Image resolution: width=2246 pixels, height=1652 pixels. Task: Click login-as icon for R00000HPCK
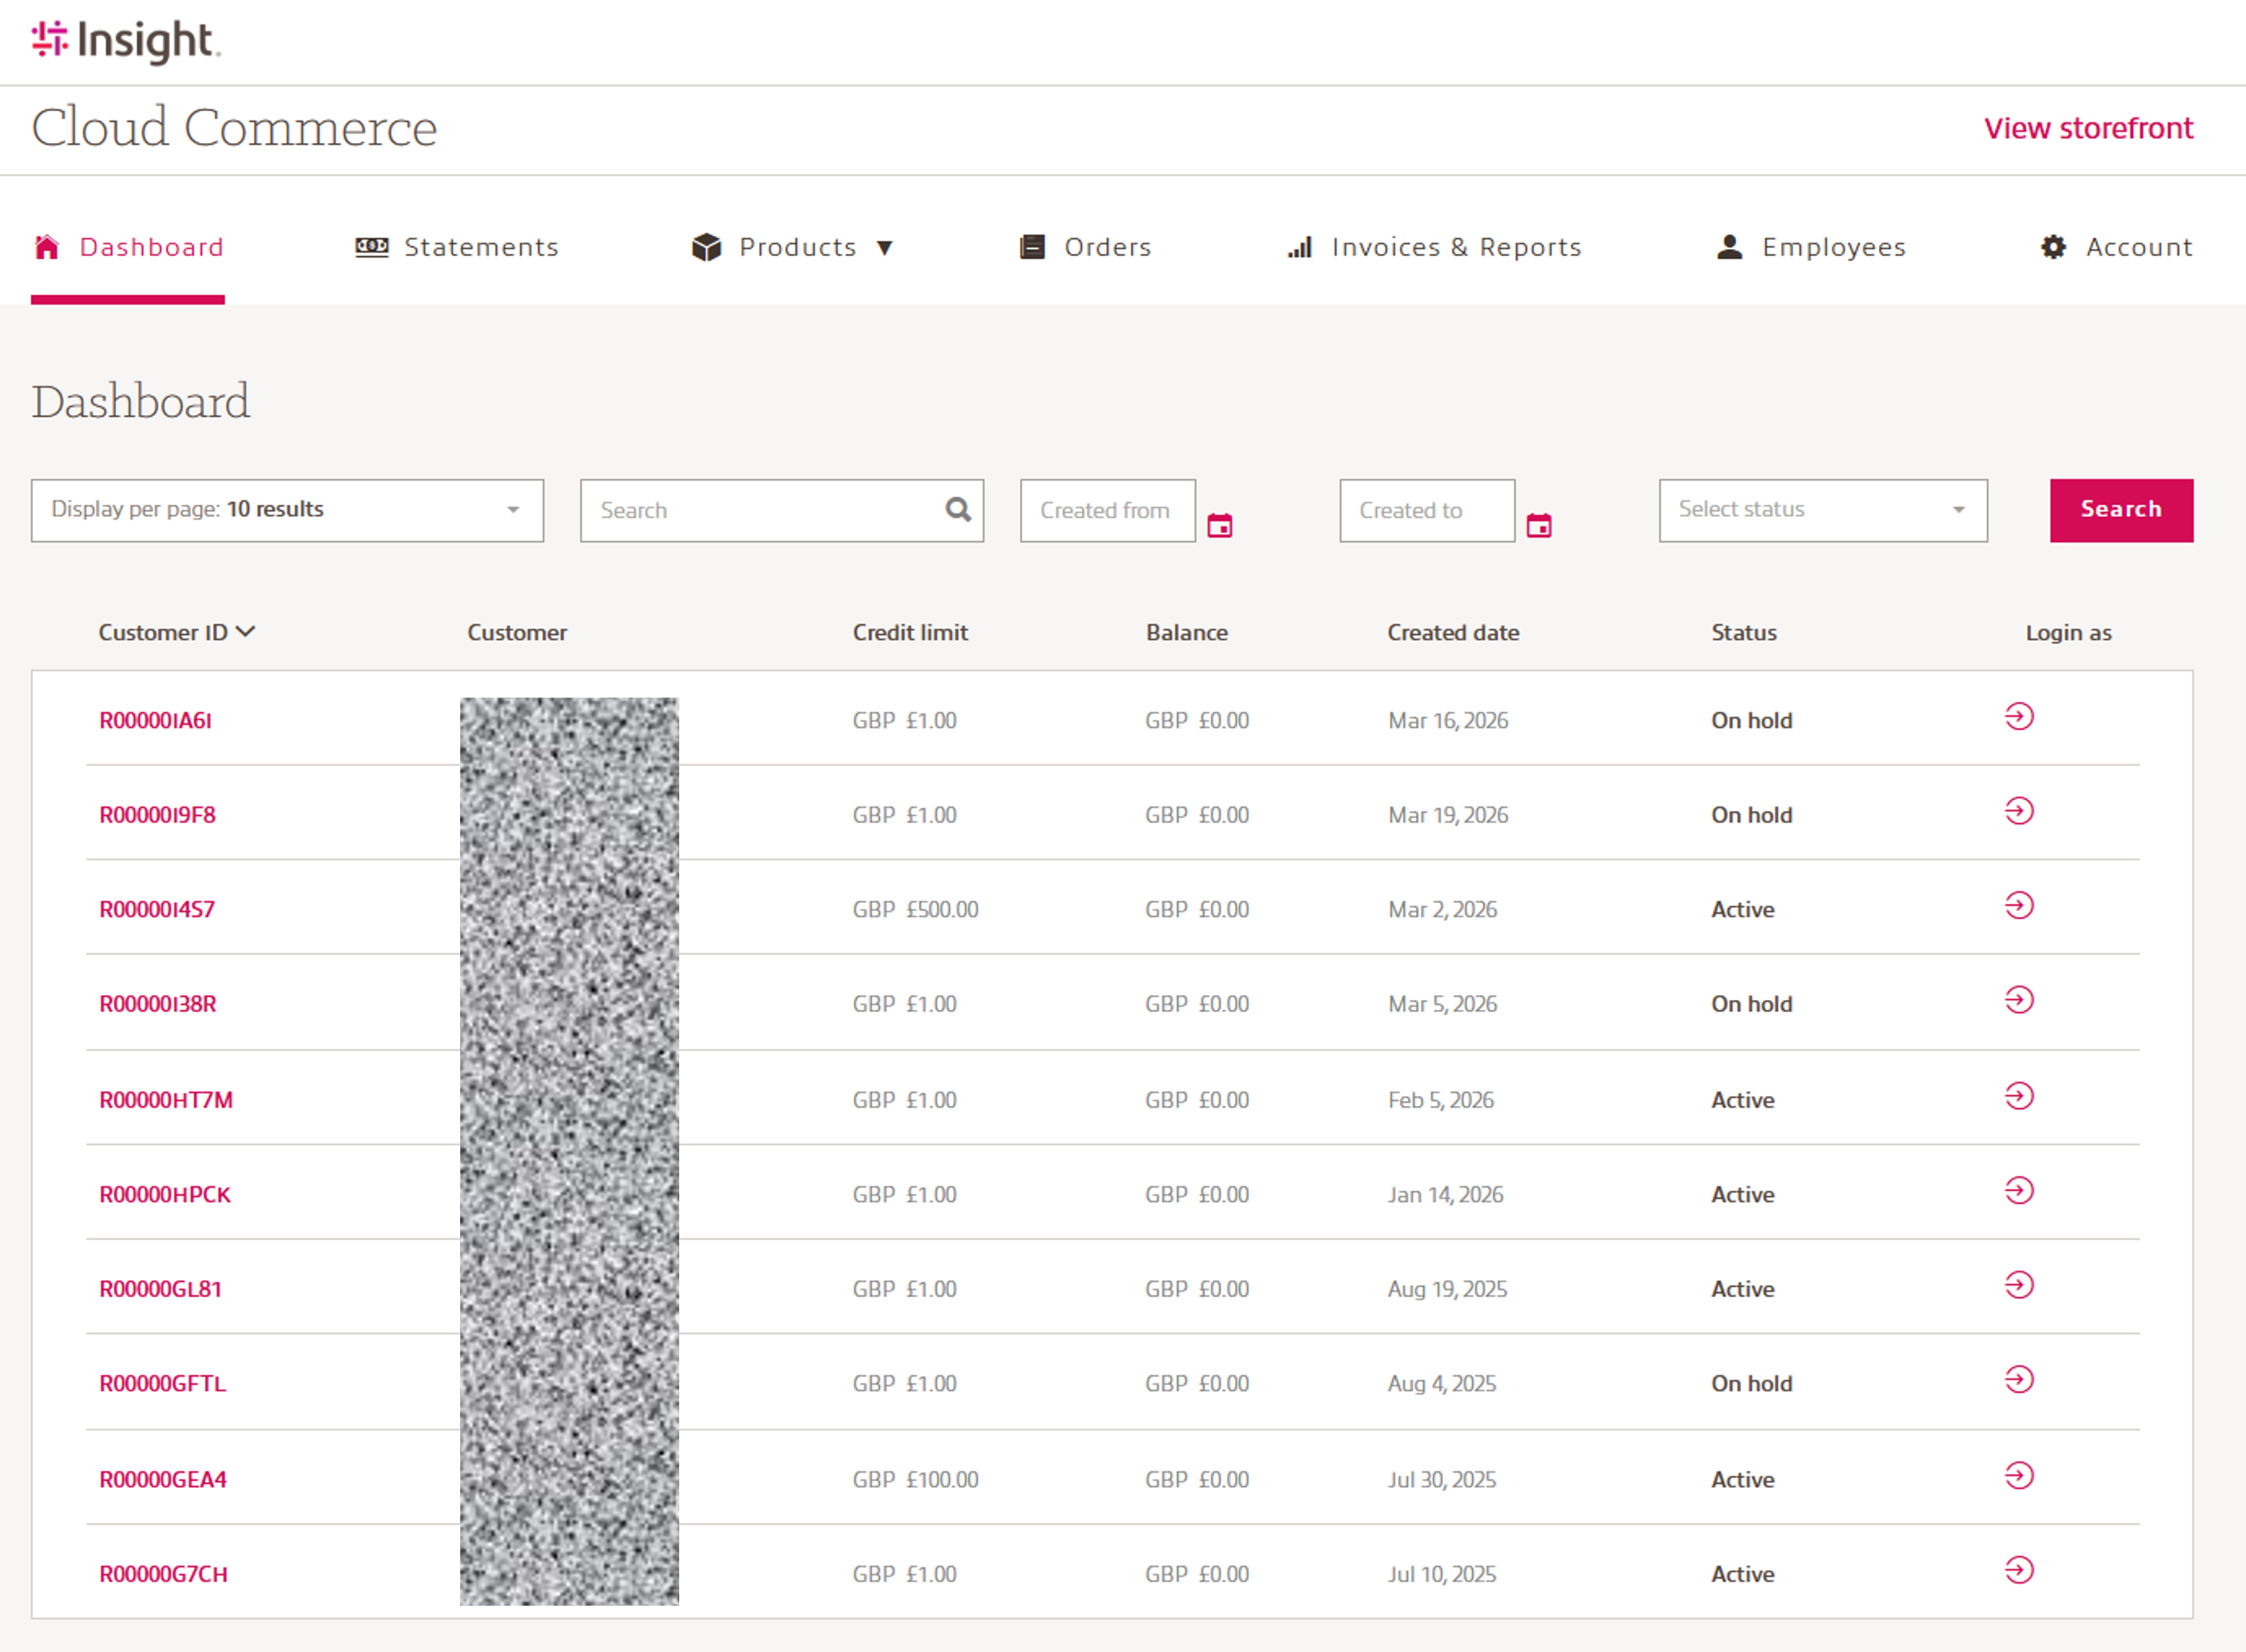pyautogui.click(x=2018, y=1191)
